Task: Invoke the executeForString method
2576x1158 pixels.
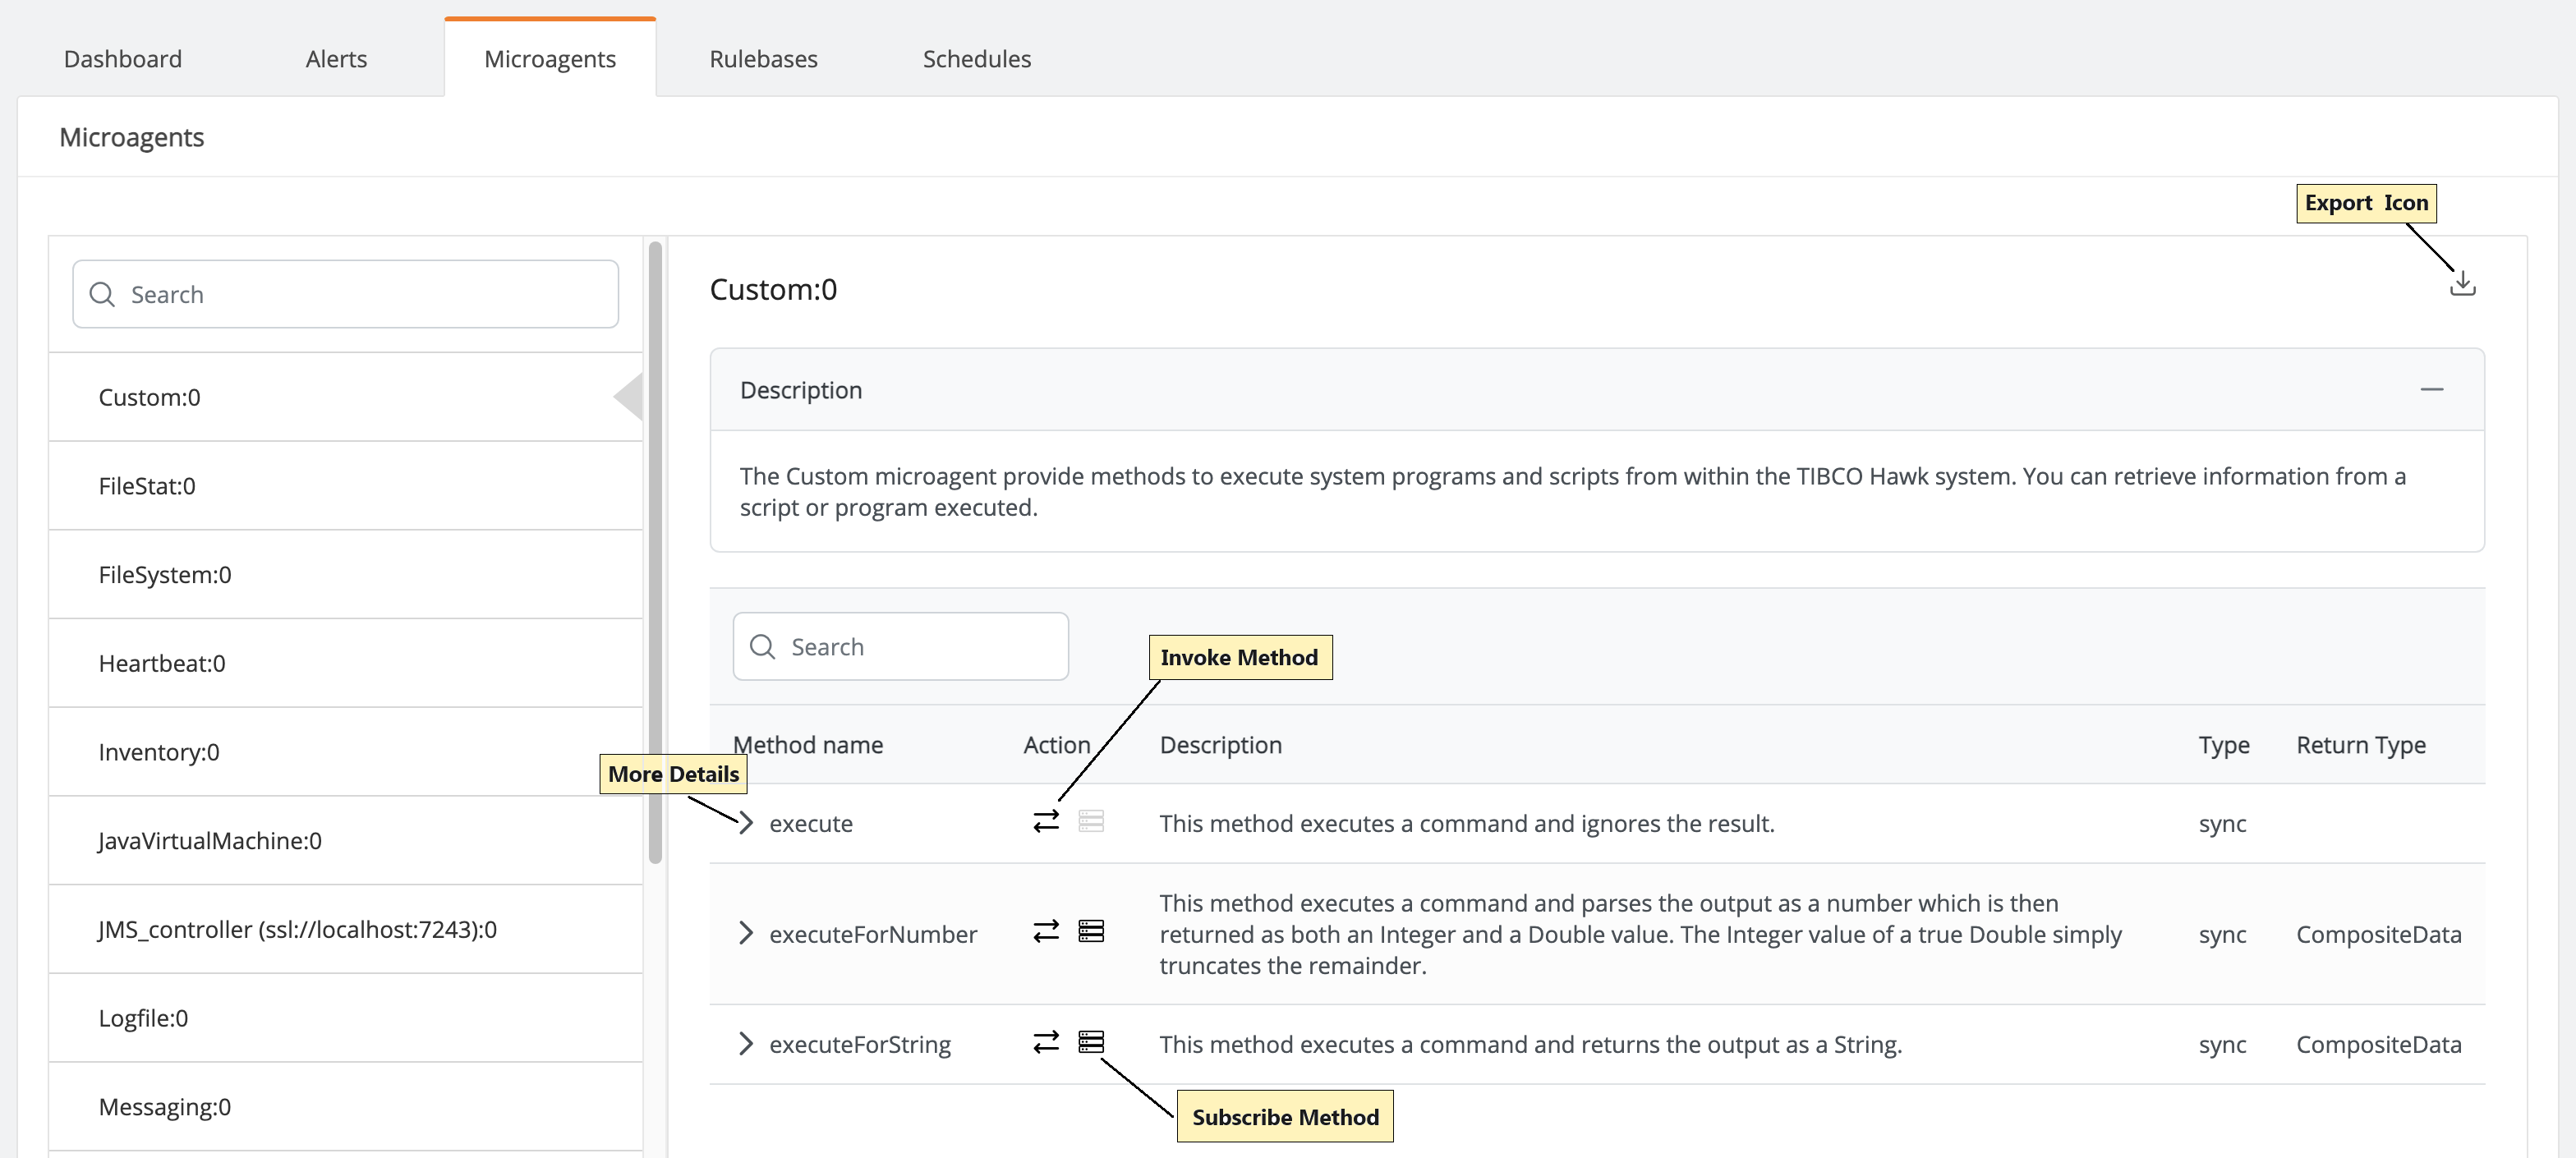Action: click(1045, 1042)
